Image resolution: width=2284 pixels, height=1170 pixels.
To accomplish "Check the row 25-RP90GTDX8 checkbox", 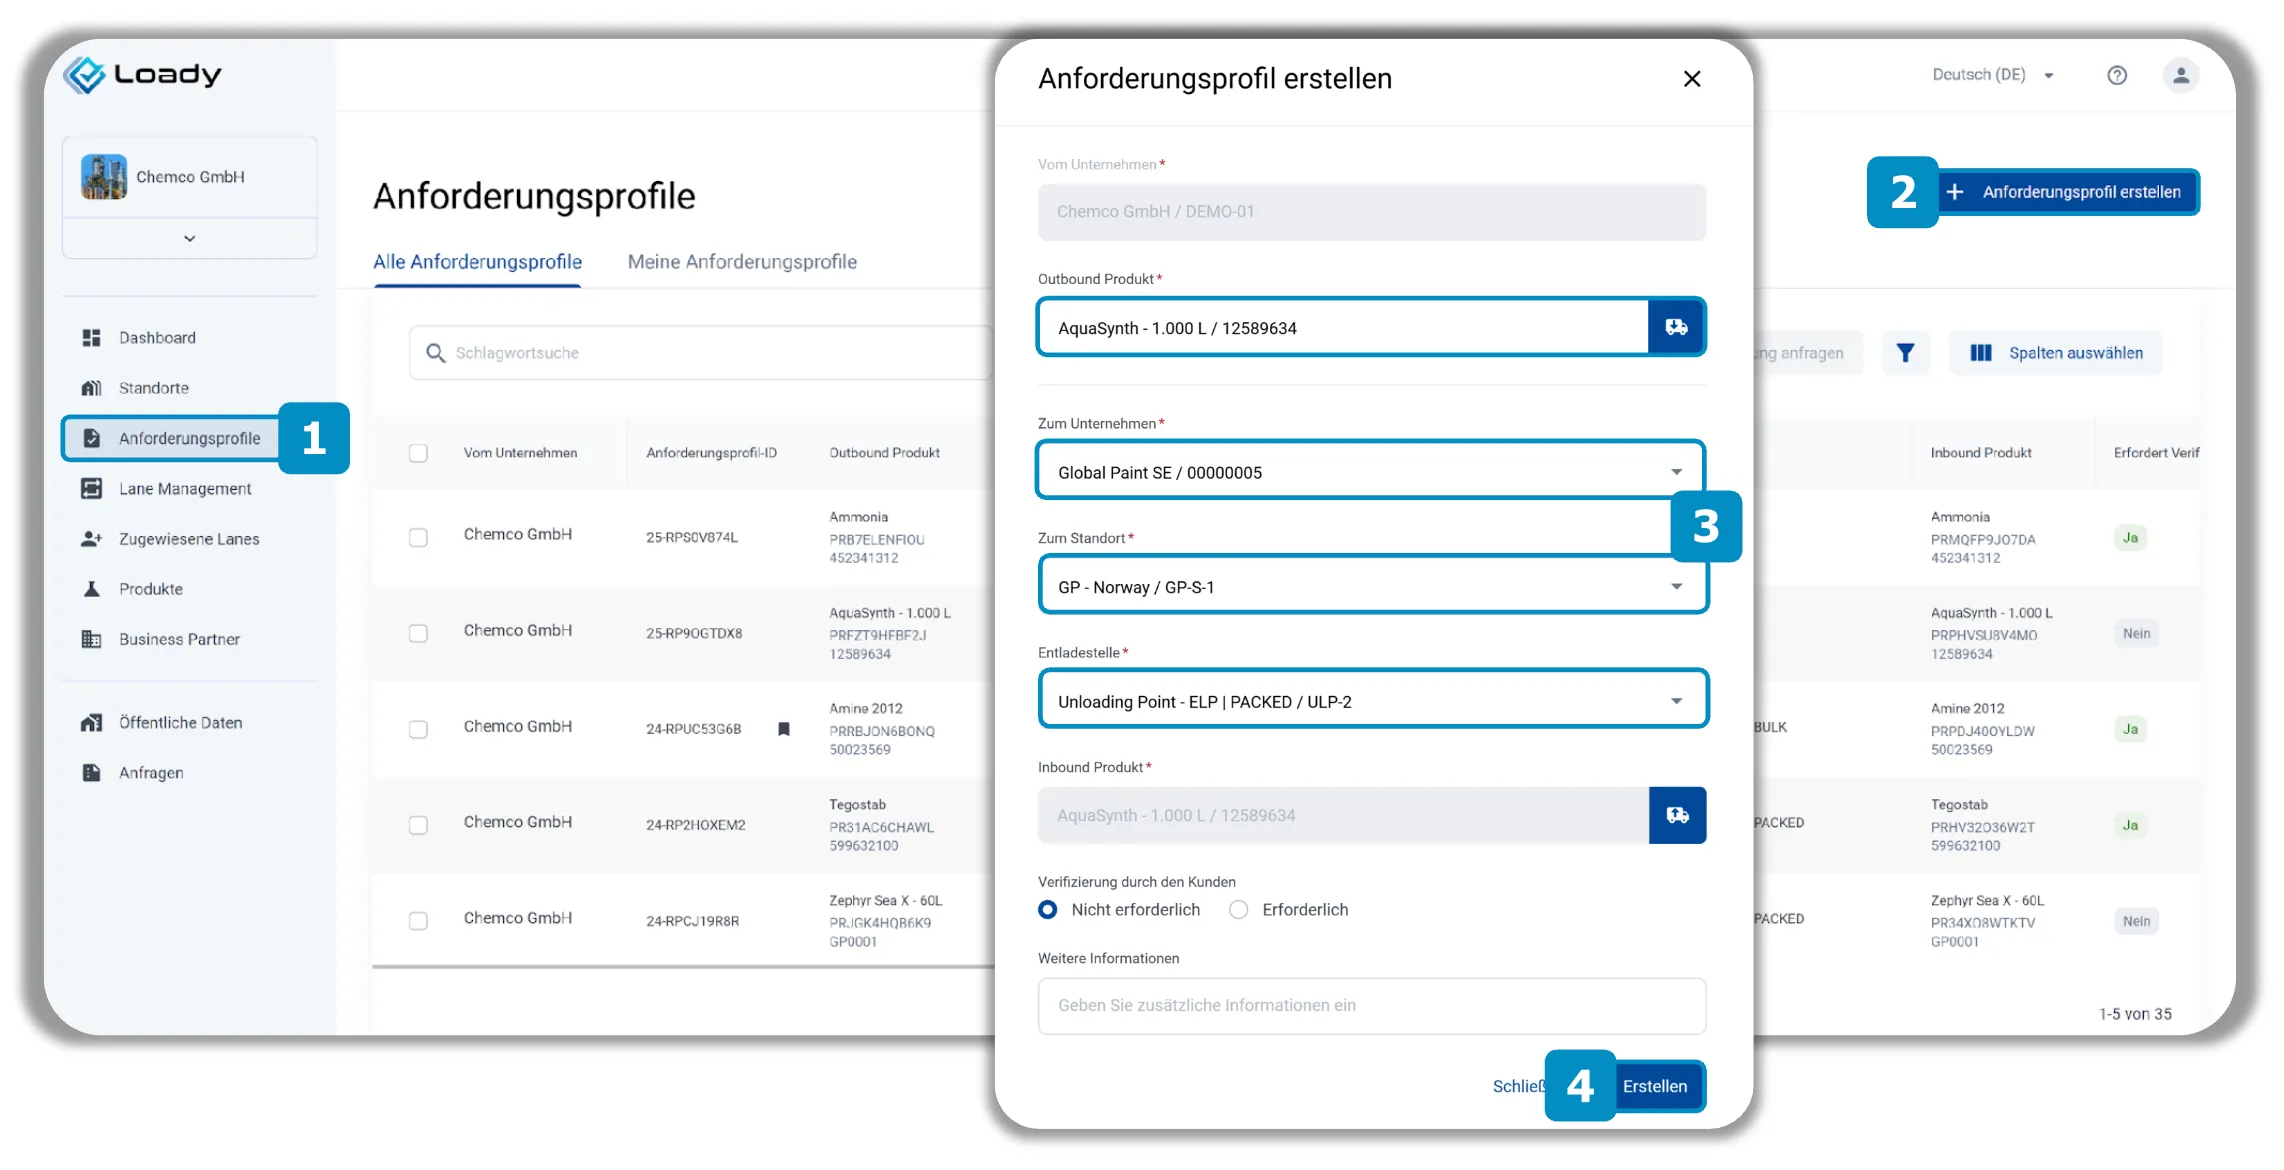I will (418, 633).
